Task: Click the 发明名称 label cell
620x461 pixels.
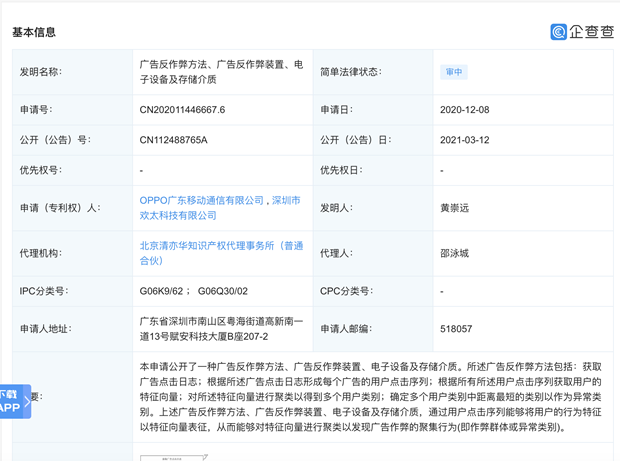Action: click(x=72, y=72)
